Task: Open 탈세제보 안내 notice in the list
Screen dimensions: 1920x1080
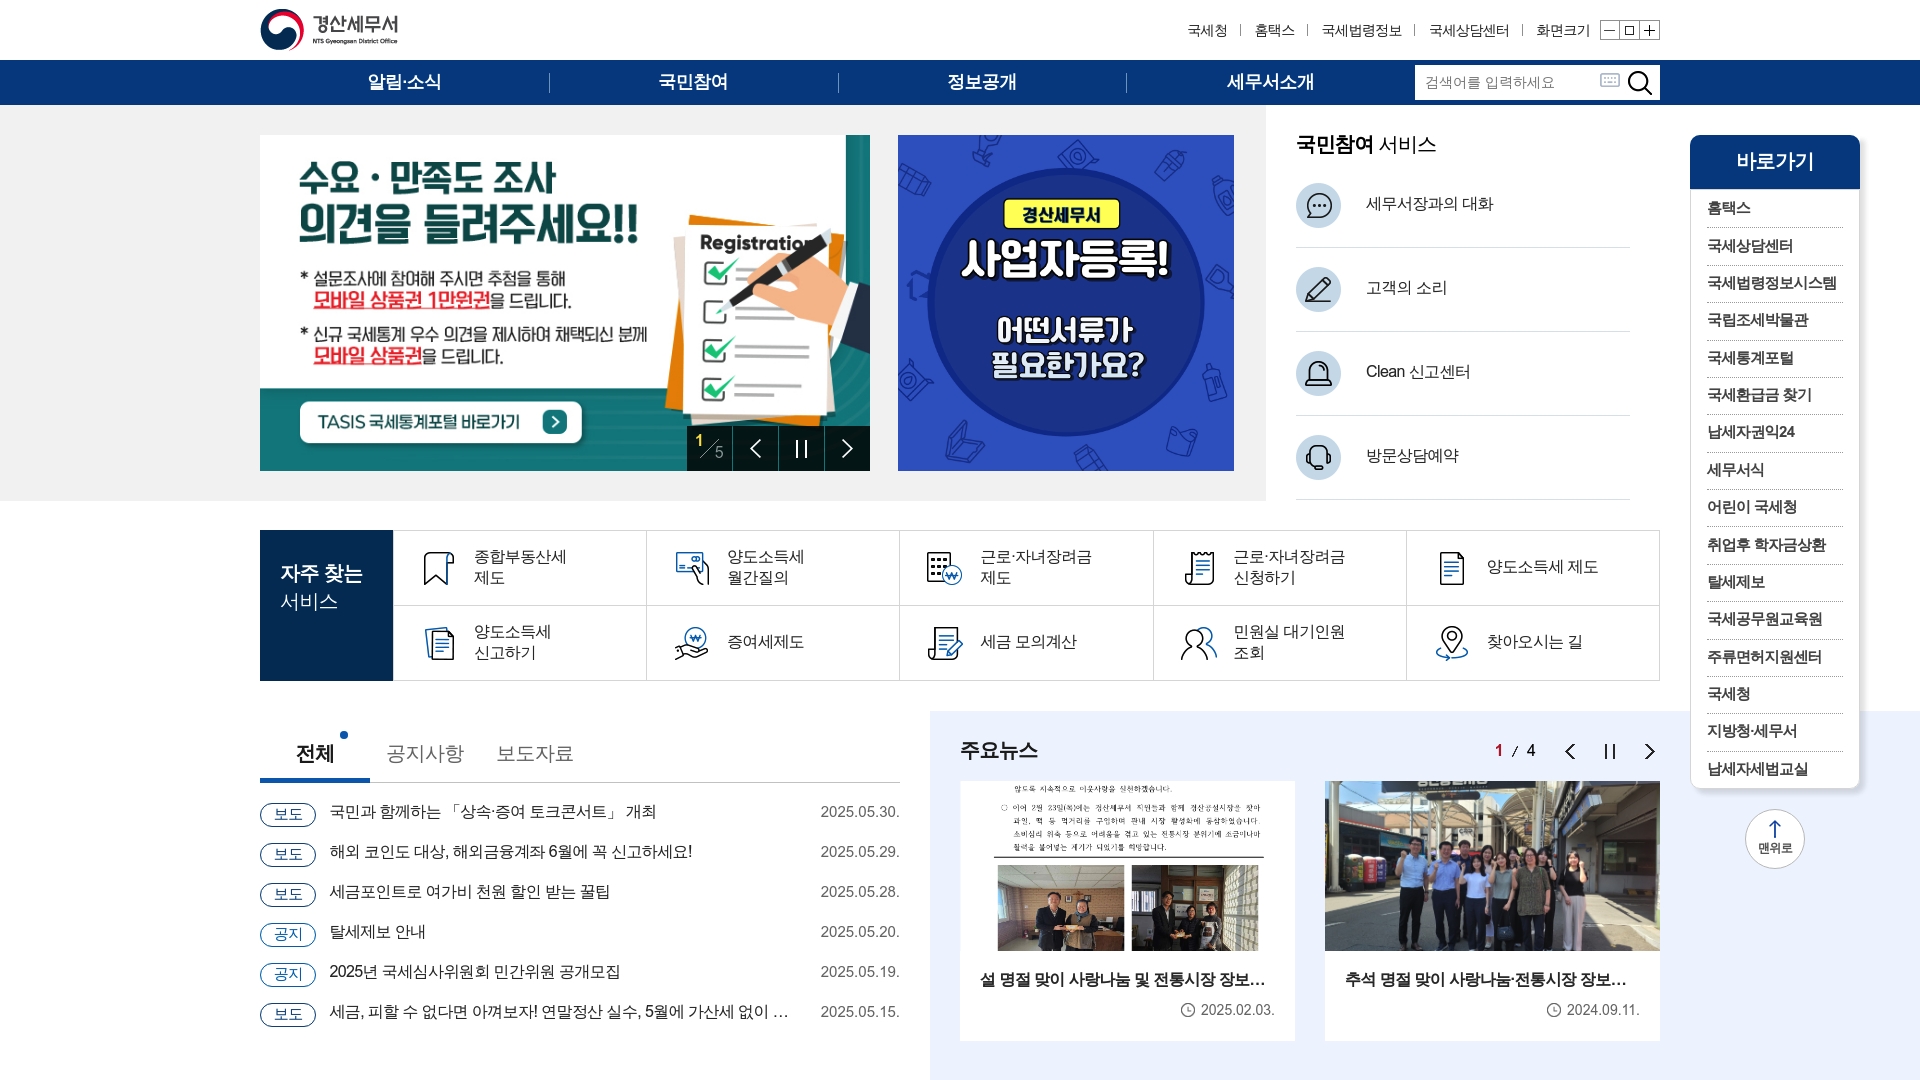Action: click(377, 932)
